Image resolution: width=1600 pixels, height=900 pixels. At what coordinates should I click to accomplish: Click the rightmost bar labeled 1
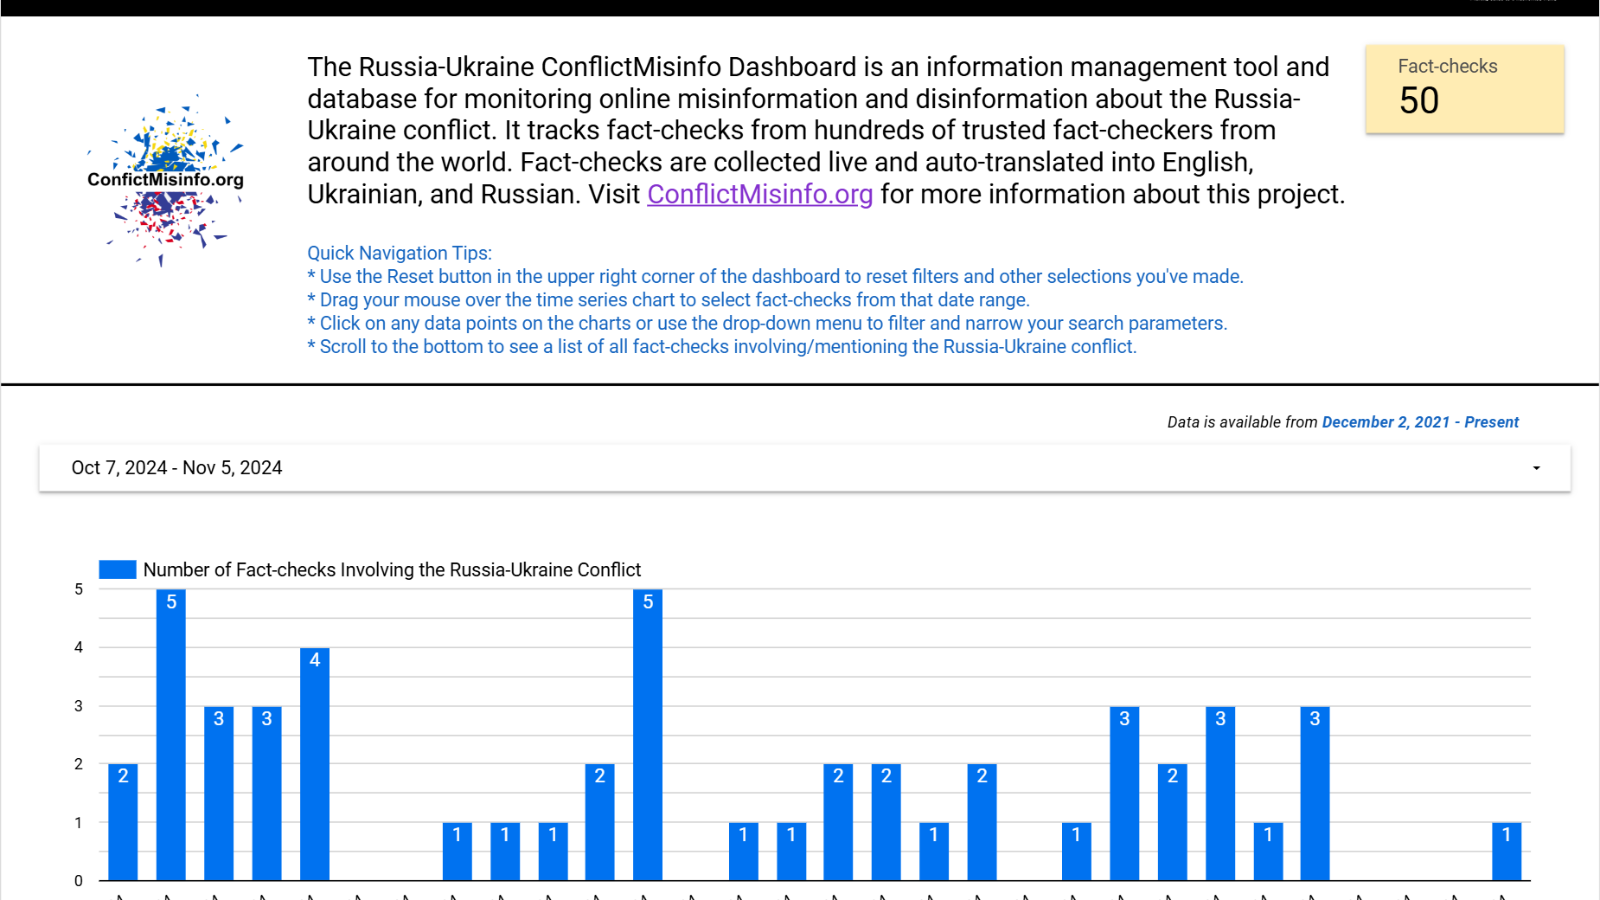[x=1506, y=851]
